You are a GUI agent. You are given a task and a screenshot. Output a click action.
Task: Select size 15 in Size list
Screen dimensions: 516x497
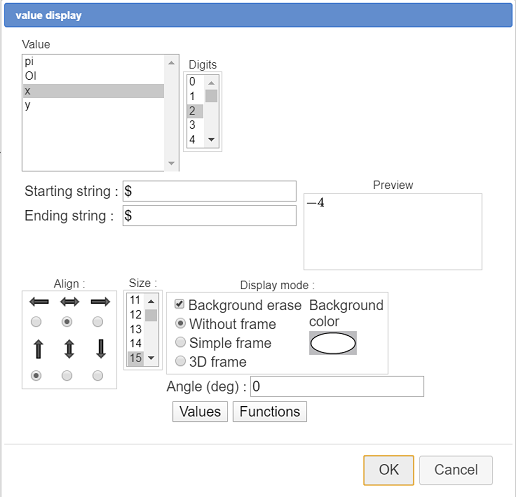click(x=136, y=358)
